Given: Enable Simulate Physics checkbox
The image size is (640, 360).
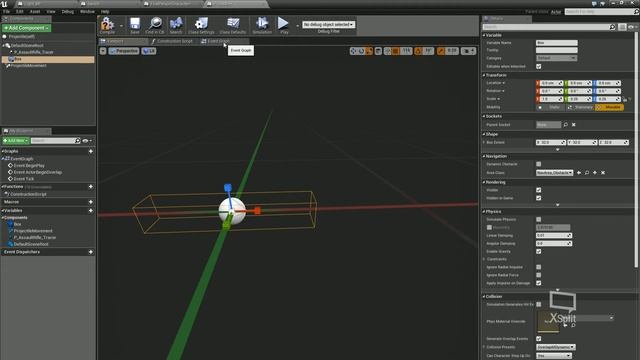Looking at the screenshot, I should (x=538, y=220).
